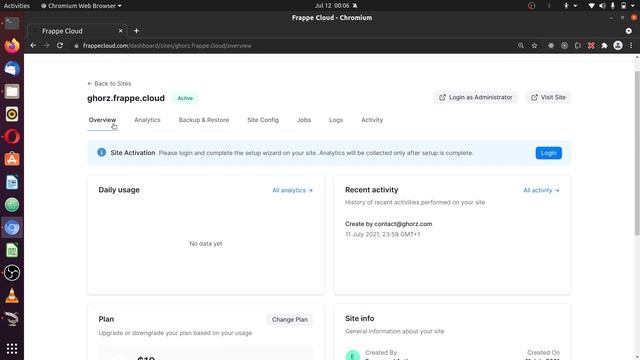Click the Site Activation info icon
Image resolution: width=640 pixels, height=360 pixels.
click(x=102, y=152)
